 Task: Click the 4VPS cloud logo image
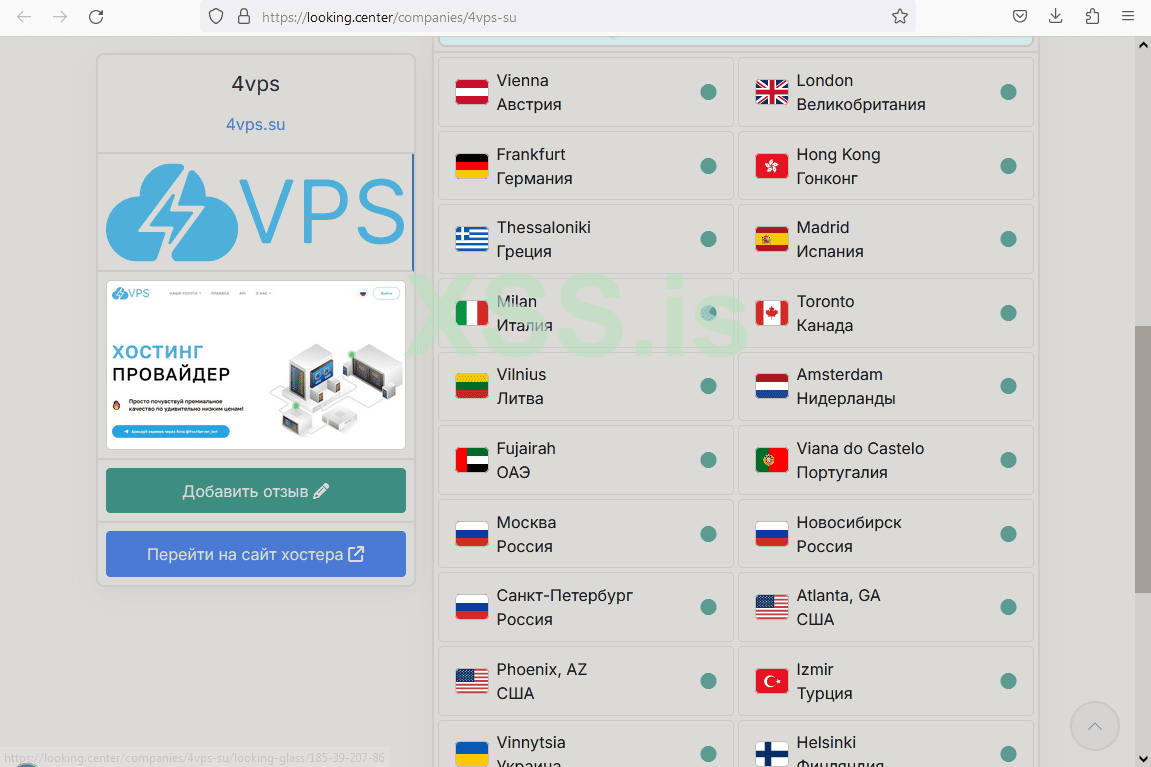pyautogui.click(x=255, y=212)
